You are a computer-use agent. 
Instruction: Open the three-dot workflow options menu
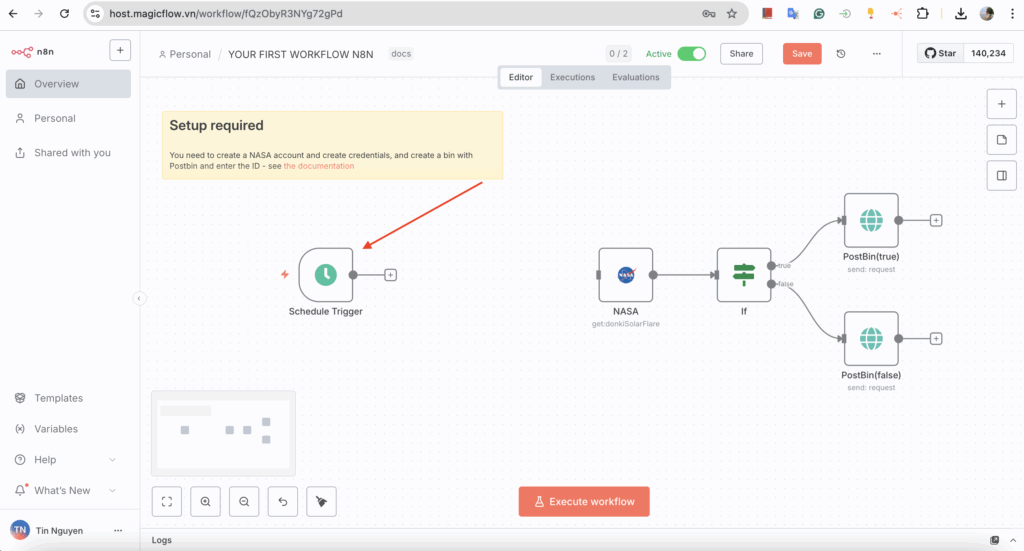click(877, 54)
